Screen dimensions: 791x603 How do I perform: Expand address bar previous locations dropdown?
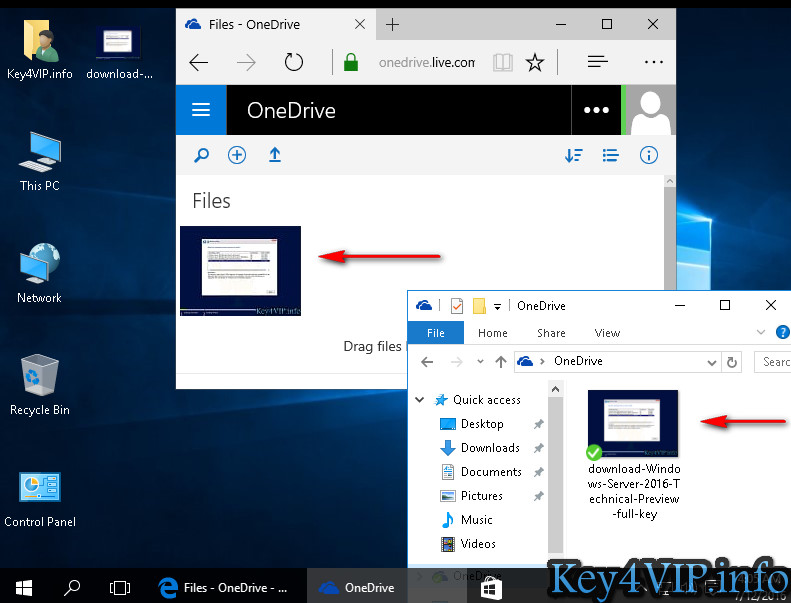coord(711,362)
